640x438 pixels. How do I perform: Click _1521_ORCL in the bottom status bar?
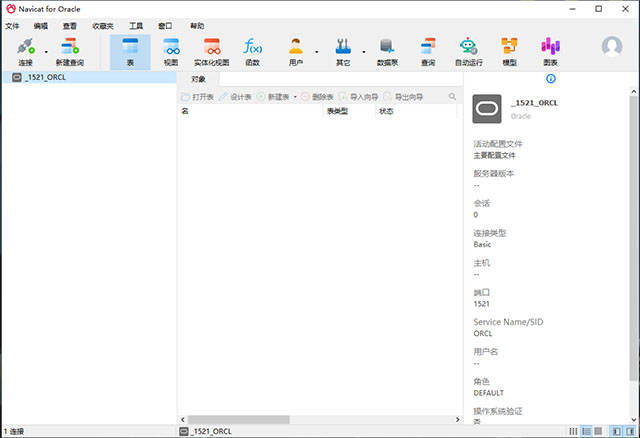[x=206, y=431]
